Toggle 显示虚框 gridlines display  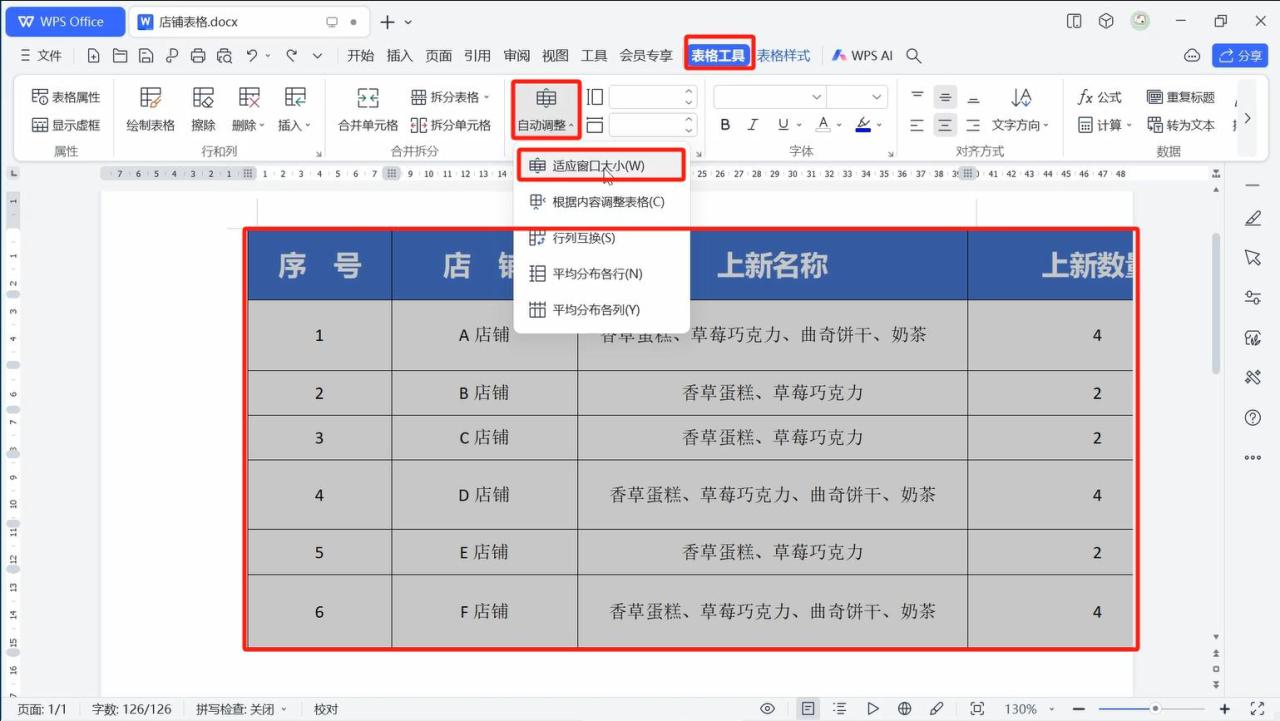[66, 125]
